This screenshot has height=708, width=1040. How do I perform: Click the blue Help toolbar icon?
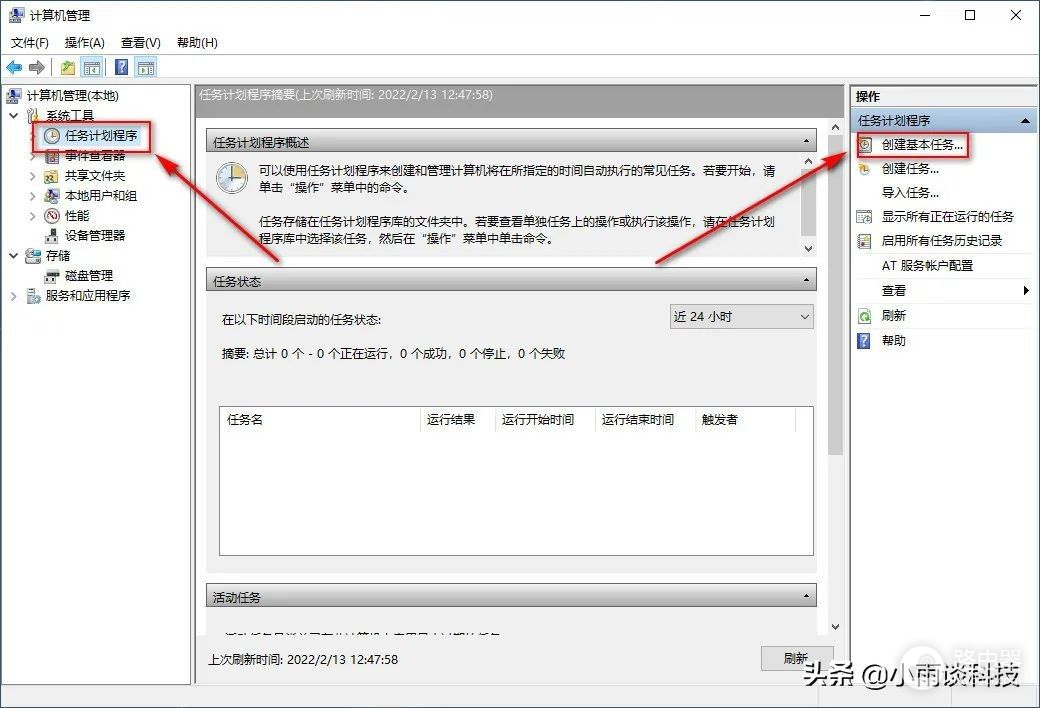tap(122, 67)
